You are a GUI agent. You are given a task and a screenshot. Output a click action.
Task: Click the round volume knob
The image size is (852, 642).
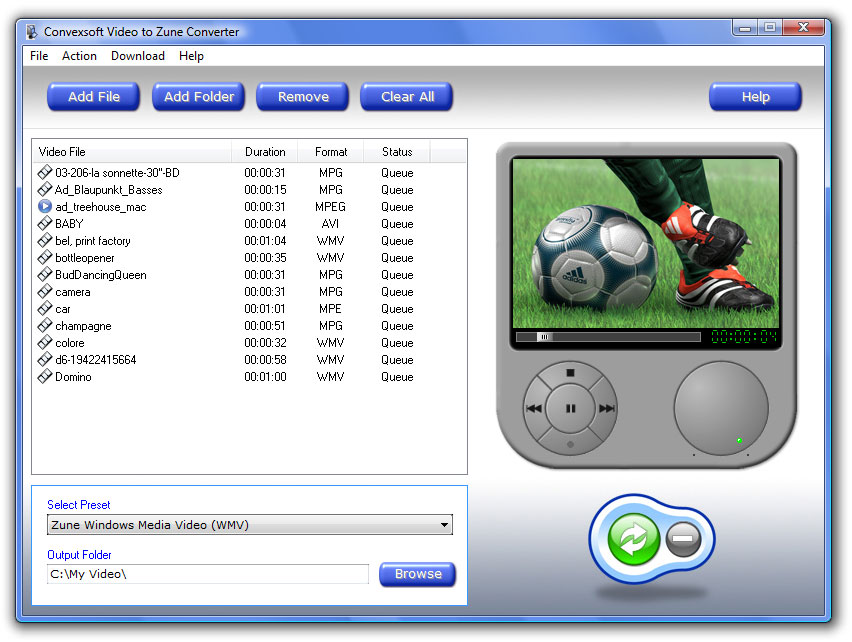721,408
